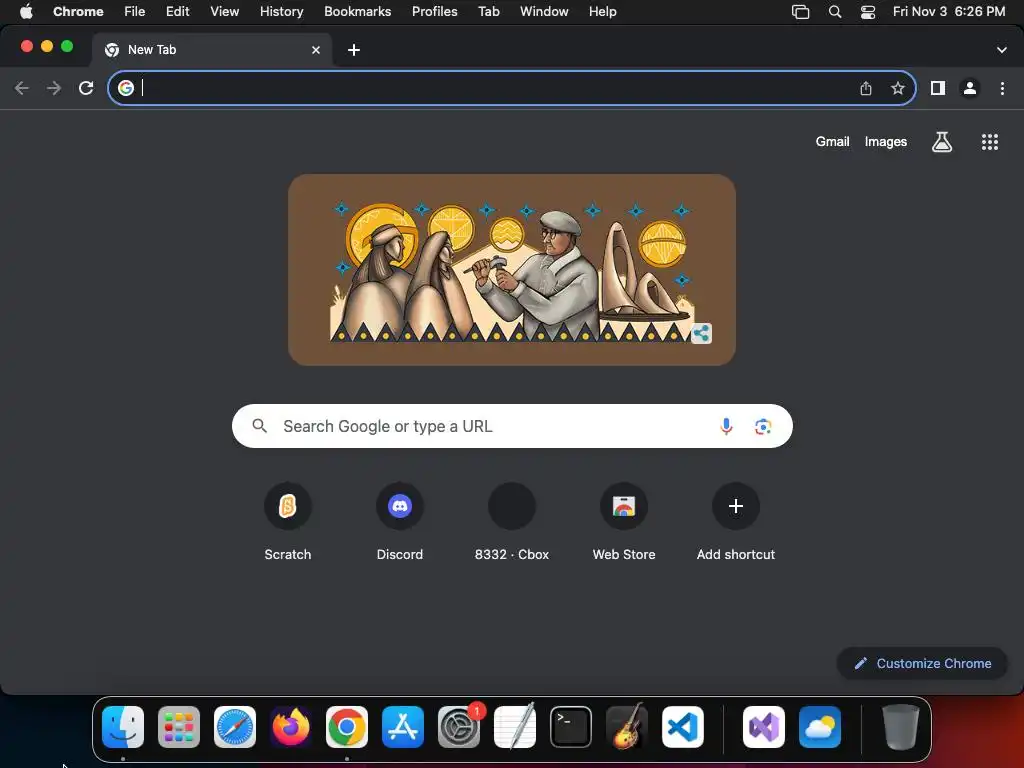Open the Scratch shortcut

click(287, 522)
